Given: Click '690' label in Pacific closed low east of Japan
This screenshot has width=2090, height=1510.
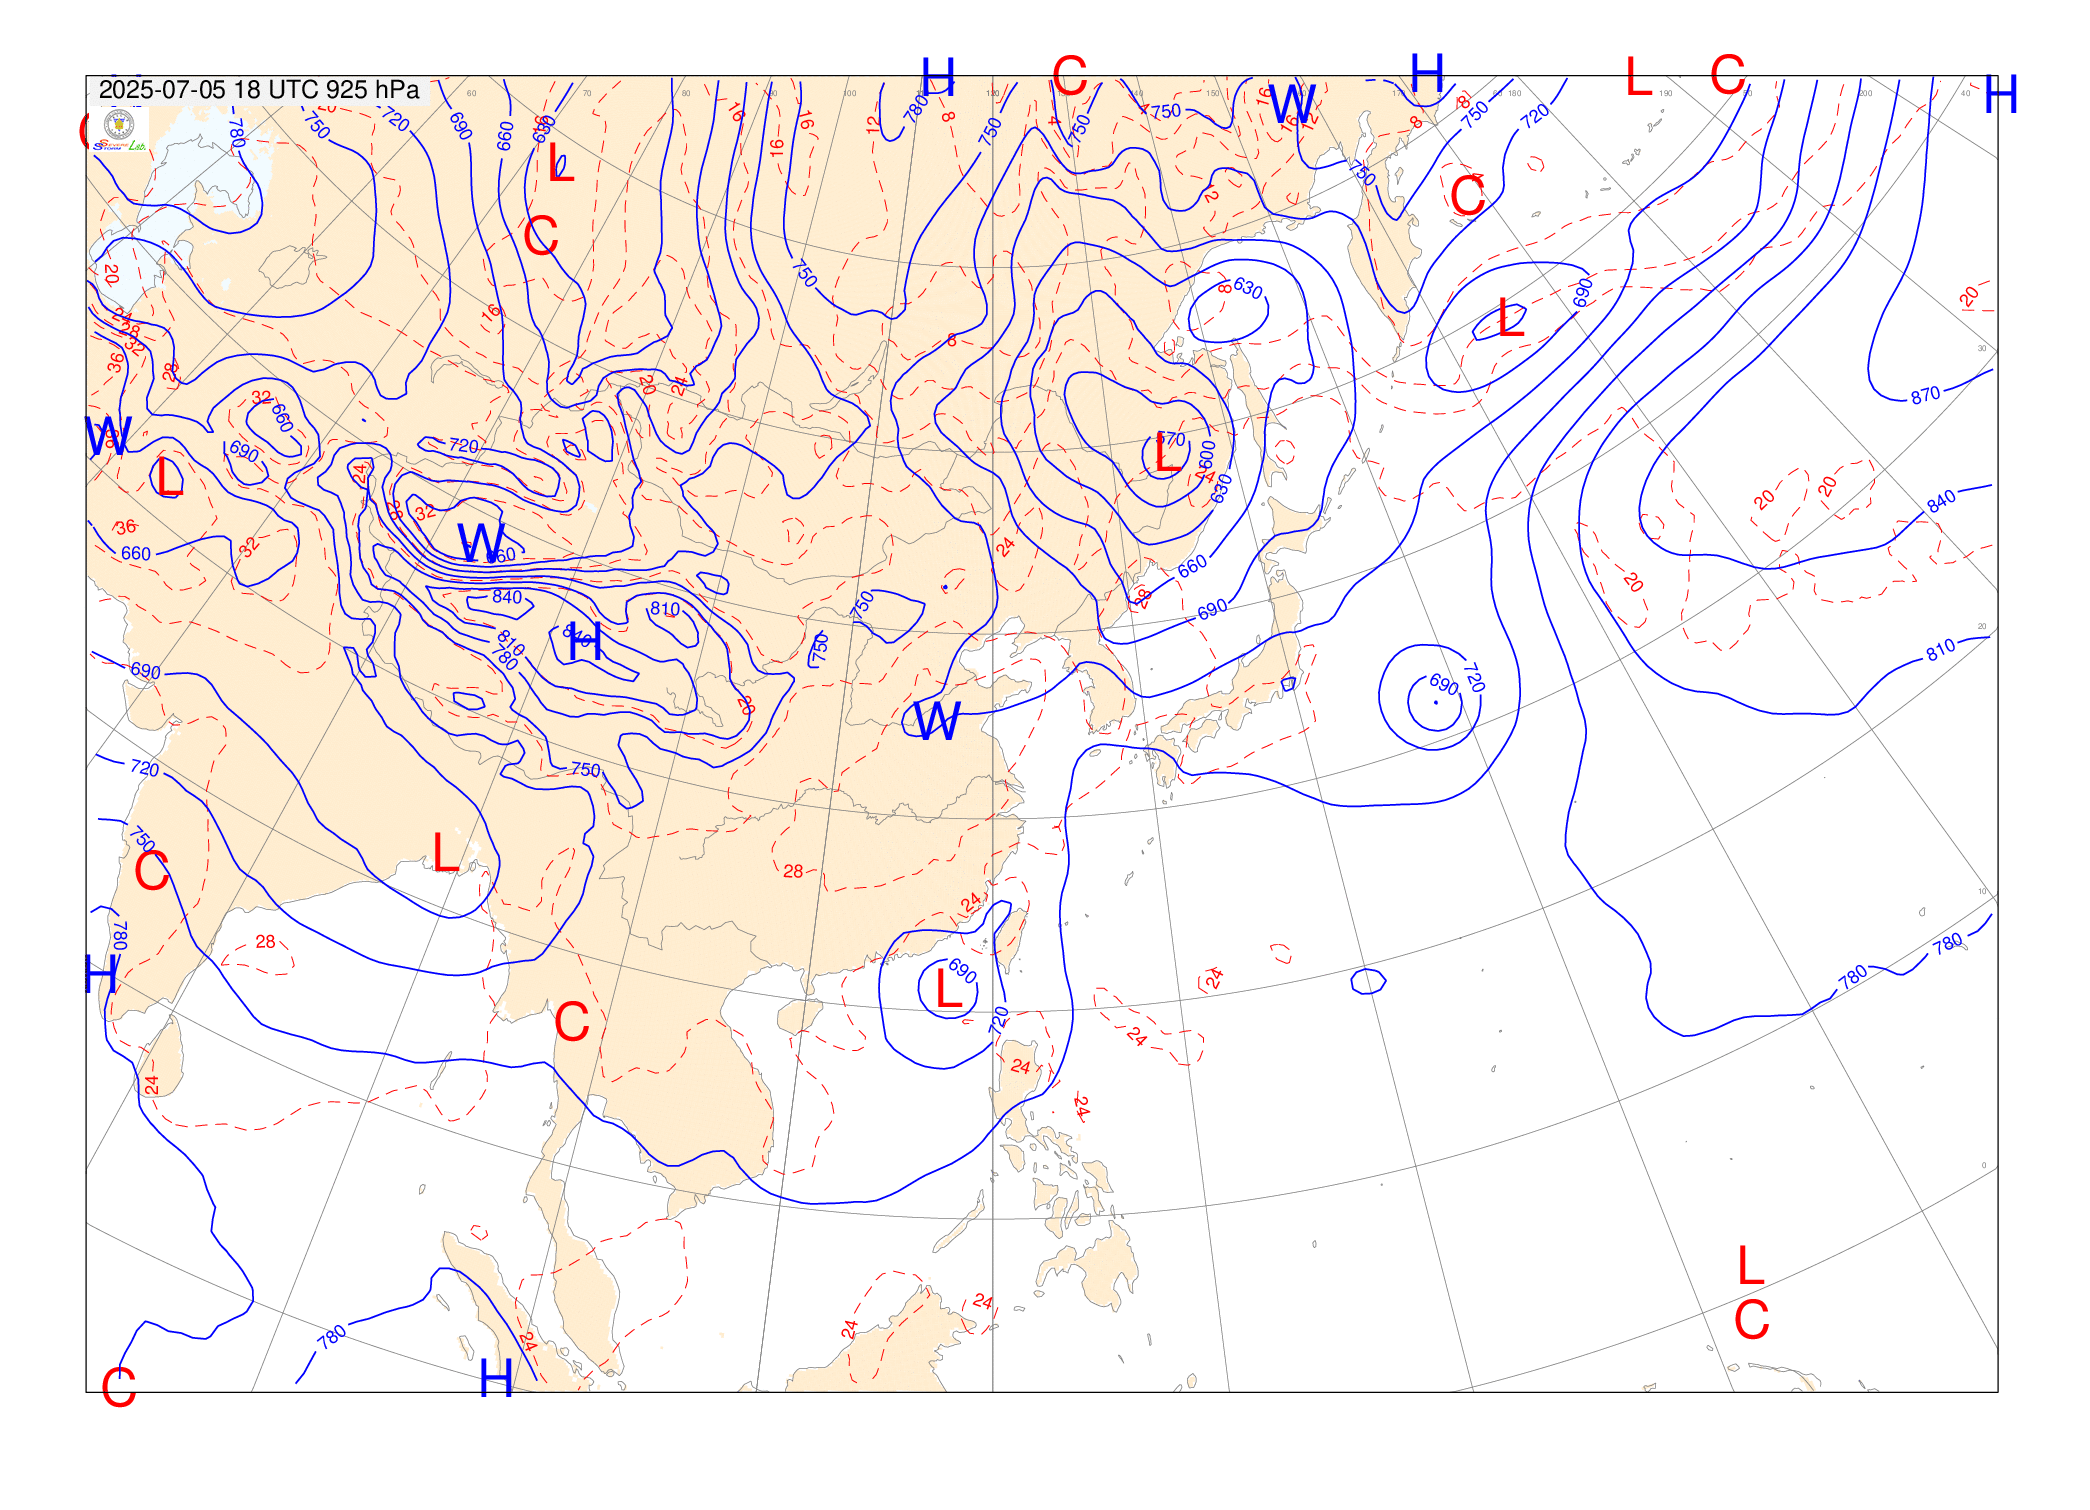Looking at the screenshot, I should tap(1443, 684).
